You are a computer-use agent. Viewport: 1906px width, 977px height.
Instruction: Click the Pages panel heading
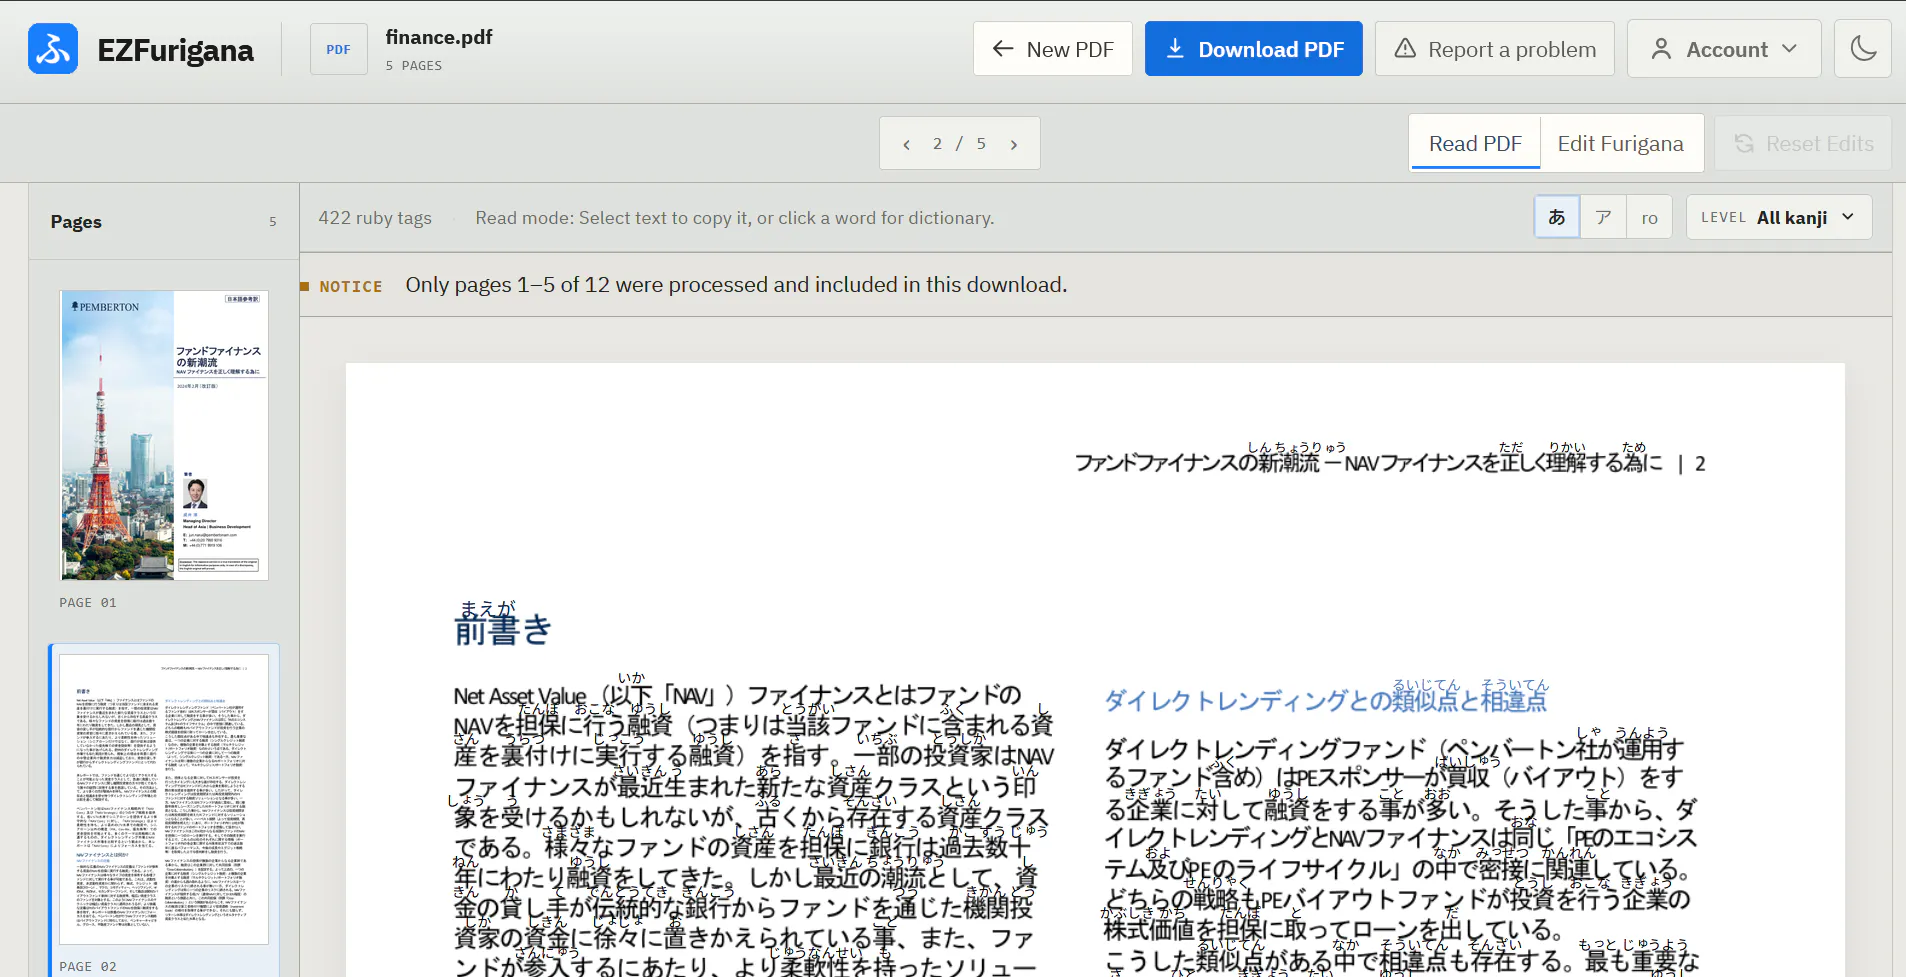tap(76, 222)
